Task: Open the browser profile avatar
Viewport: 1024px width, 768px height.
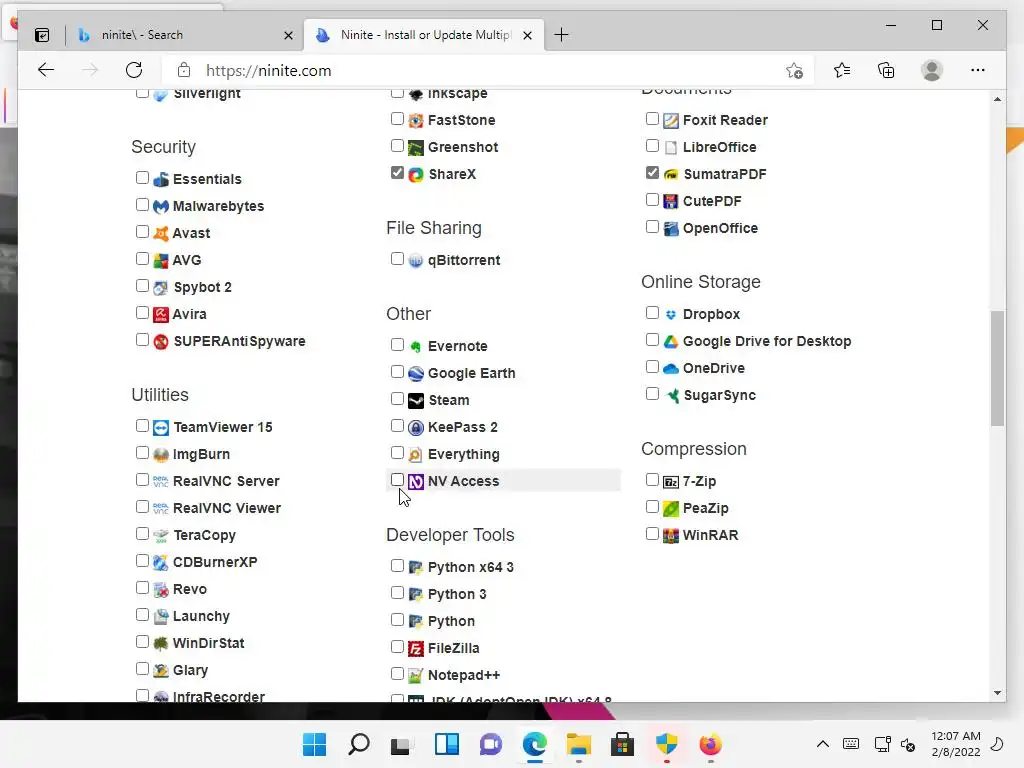Action: point(932,70)
